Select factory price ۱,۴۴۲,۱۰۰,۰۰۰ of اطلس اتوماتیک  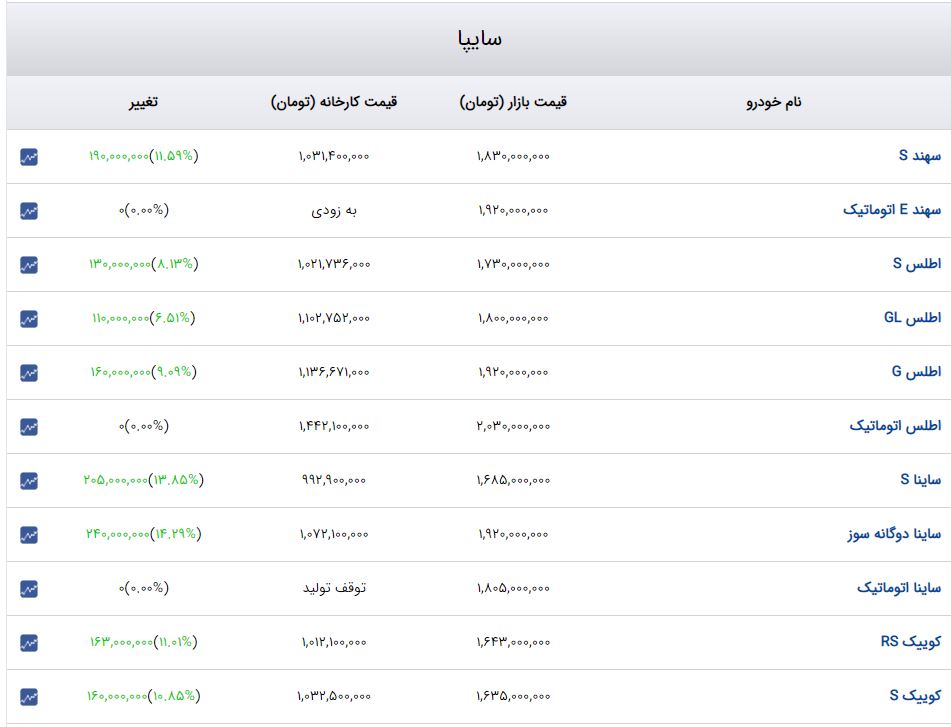(334, 426)
